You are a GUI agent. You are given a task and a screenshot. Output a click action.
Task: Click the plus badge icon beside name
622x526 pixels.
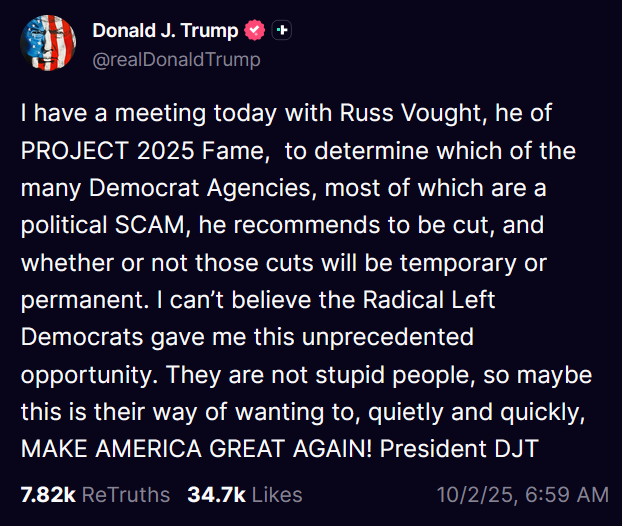point(282,31)
